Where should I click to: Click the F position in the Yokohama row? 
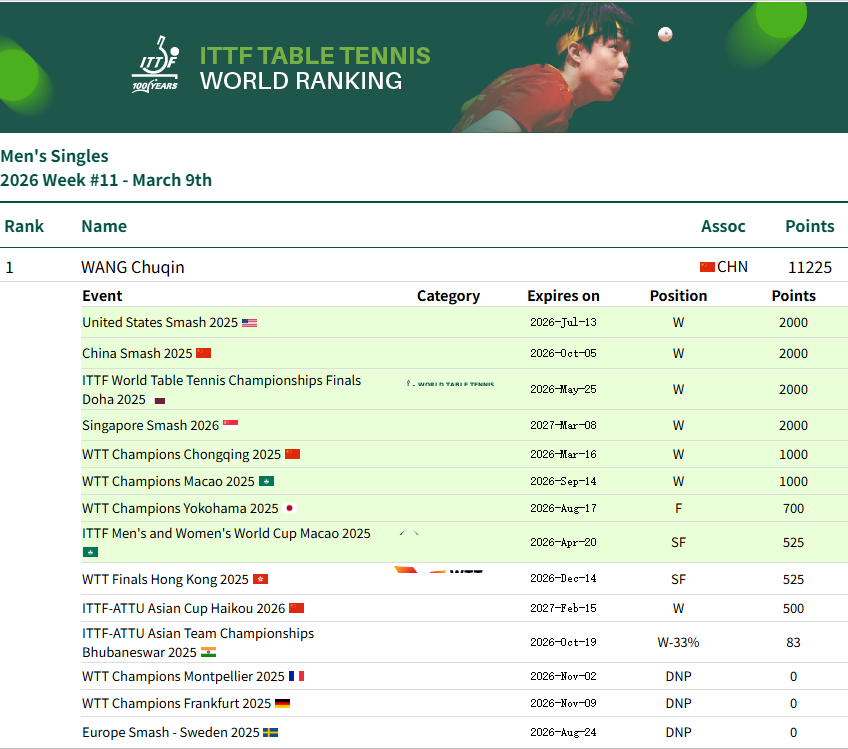(x=678, y=508)
